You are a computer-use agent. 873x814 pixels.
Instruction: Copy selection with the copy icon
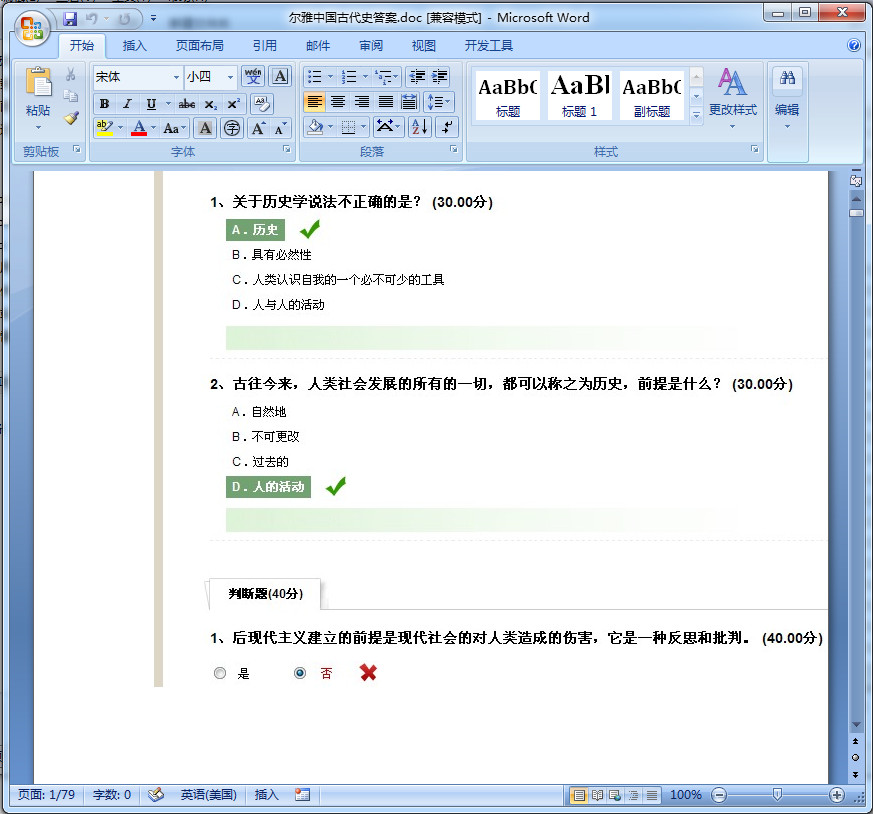[71, 96]
